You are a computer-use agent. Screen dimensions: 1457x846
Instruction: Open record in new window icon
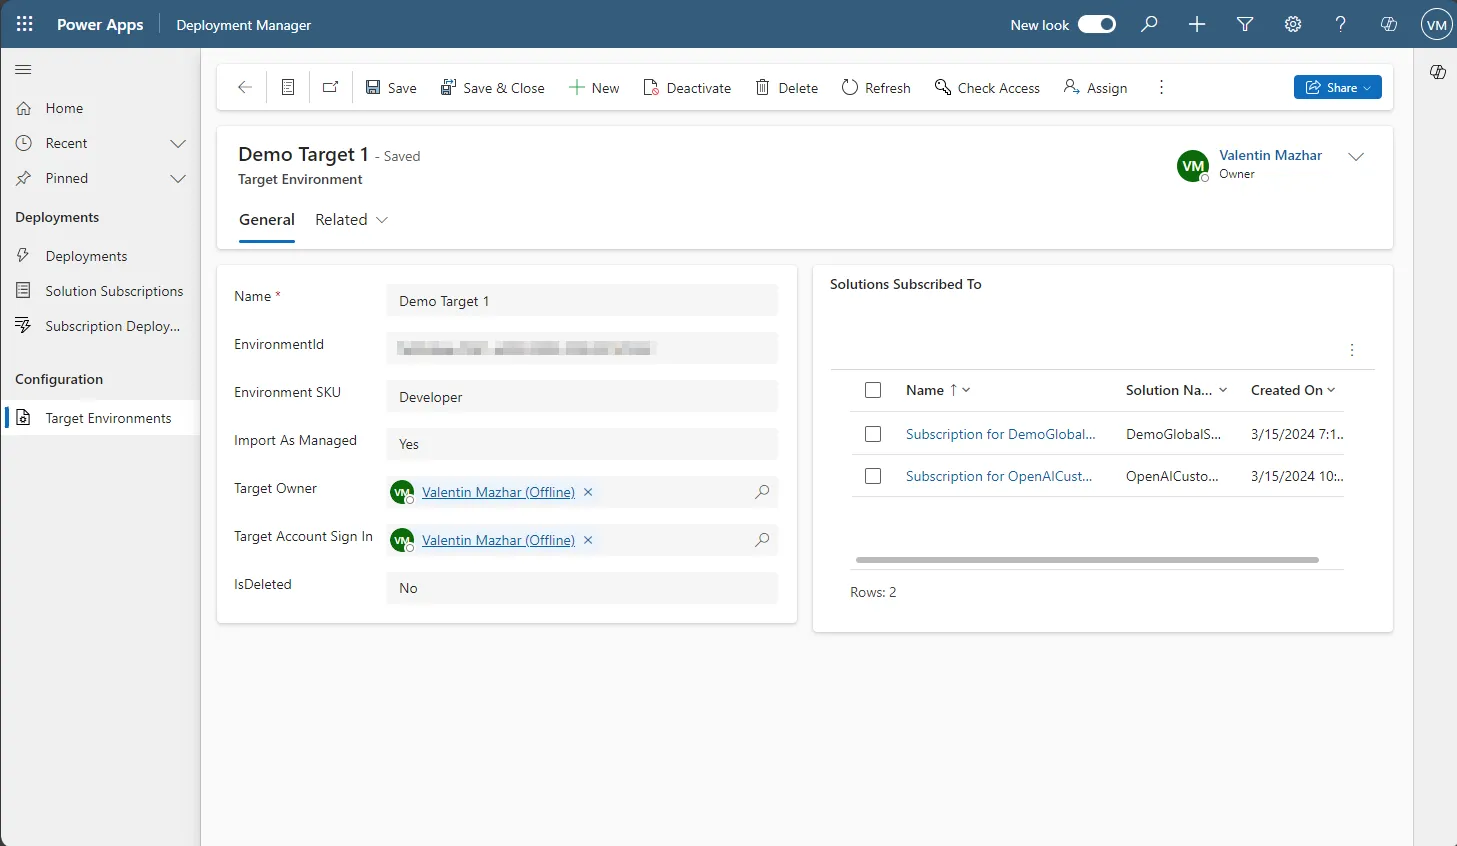[x=331, y=88]
